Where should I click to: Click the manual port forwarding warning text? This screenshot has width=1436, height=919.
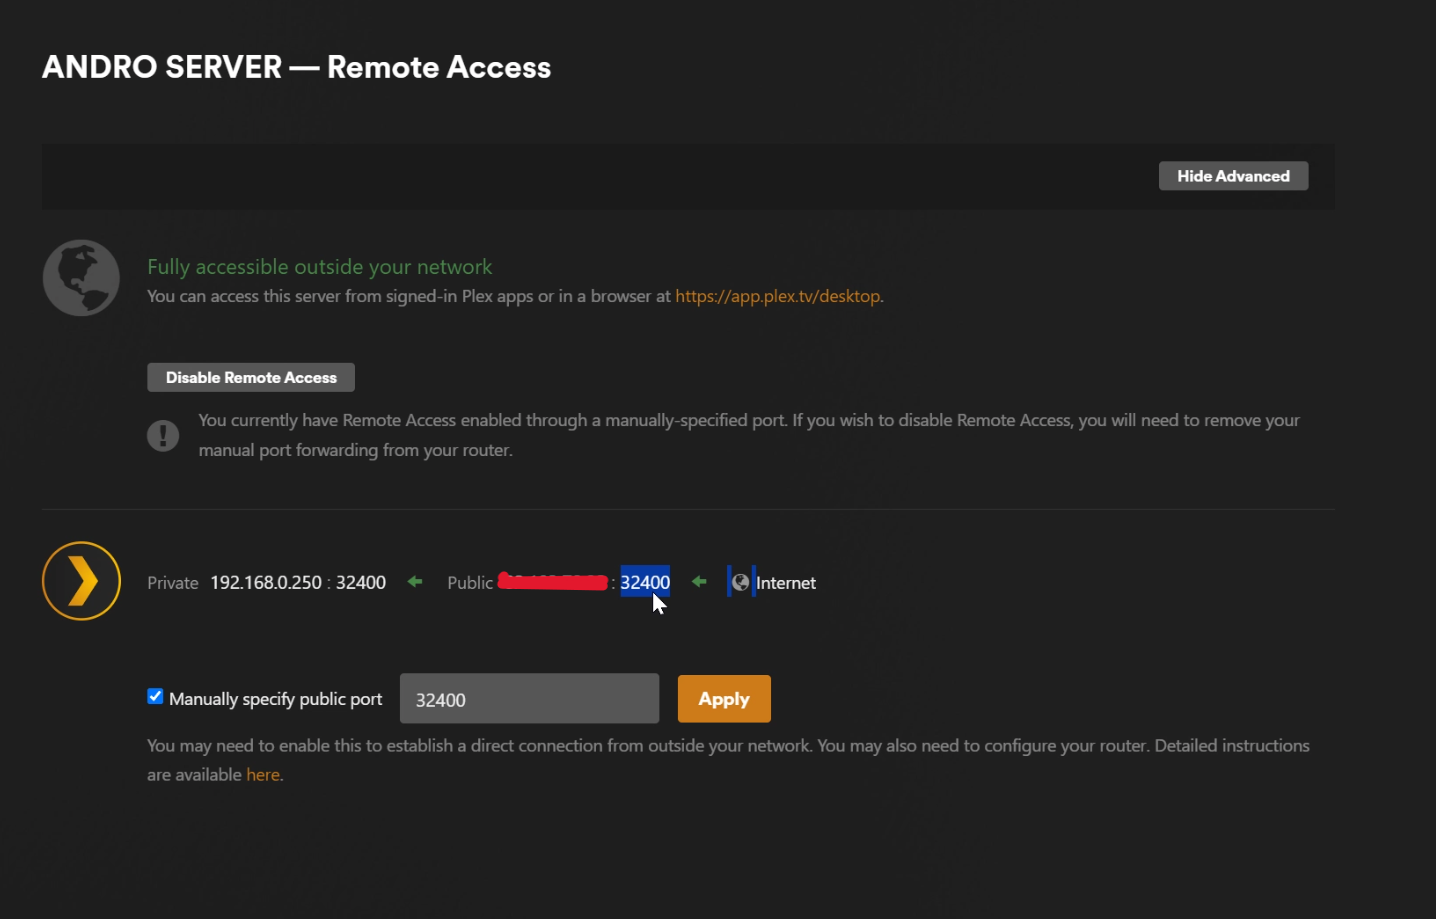tap(749, 435)
